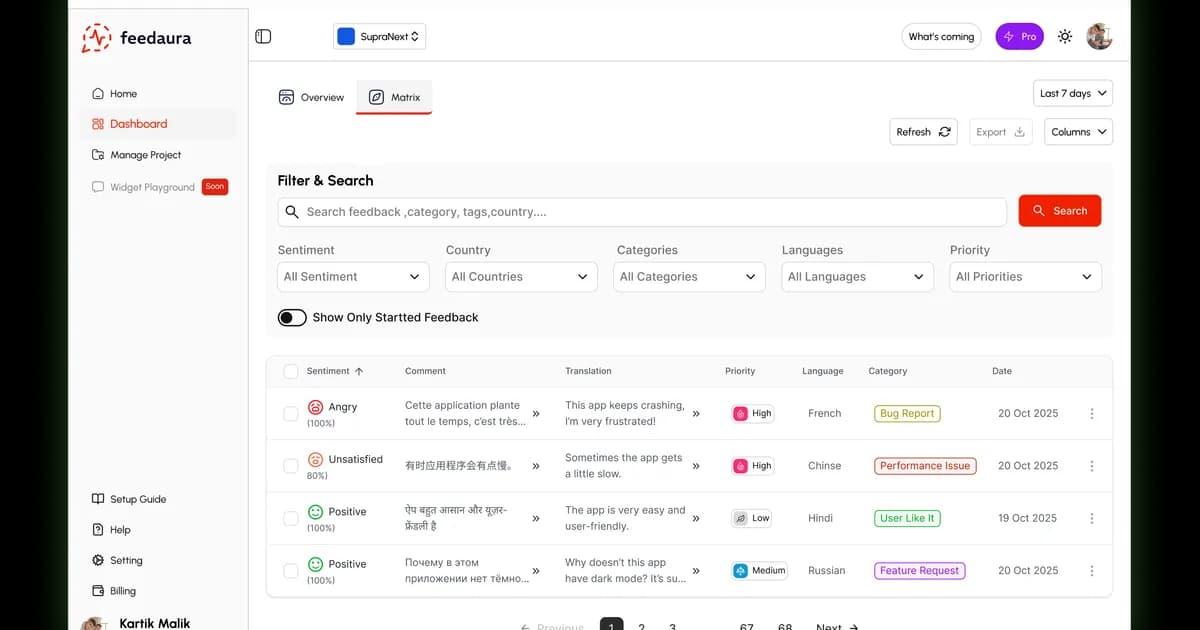Sort by the Sentiment column arrow
Screen dimensions: 1200x630
[x=359, y=371]
